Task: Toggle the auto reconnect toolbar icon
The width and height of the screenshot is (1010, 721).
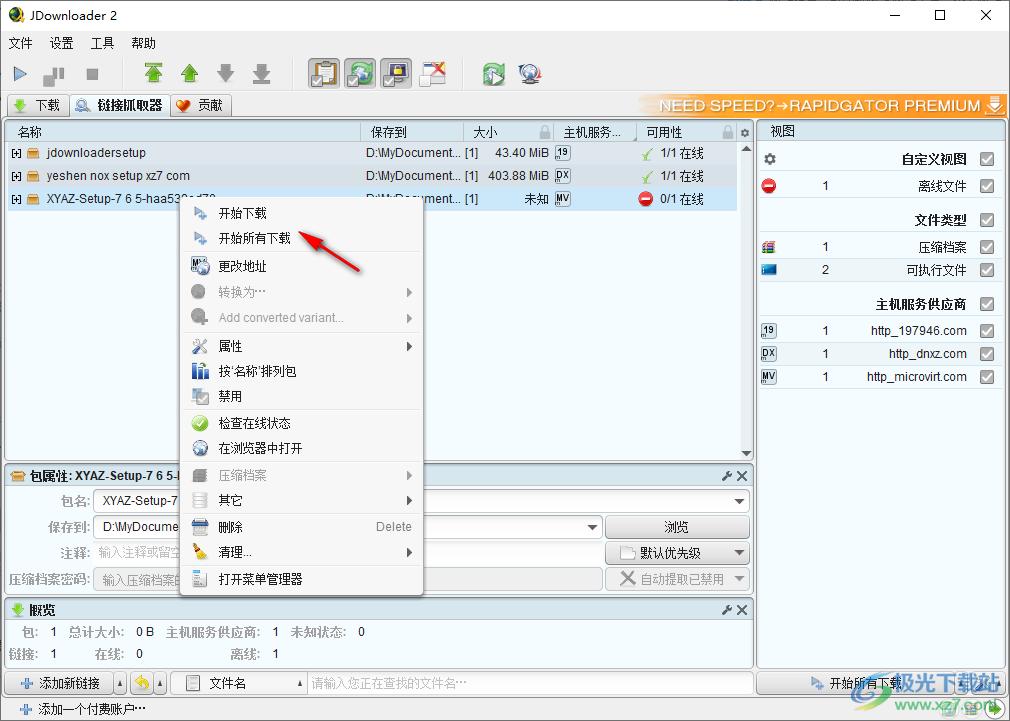Action: click(x=360, y=73)
